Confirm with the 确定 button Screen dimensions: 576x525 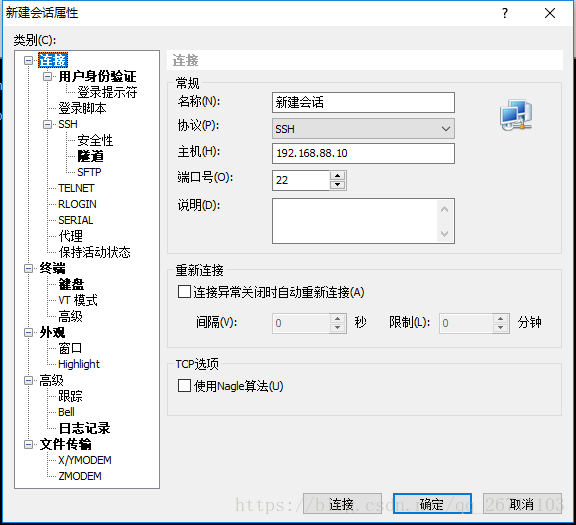coord(432,504)
